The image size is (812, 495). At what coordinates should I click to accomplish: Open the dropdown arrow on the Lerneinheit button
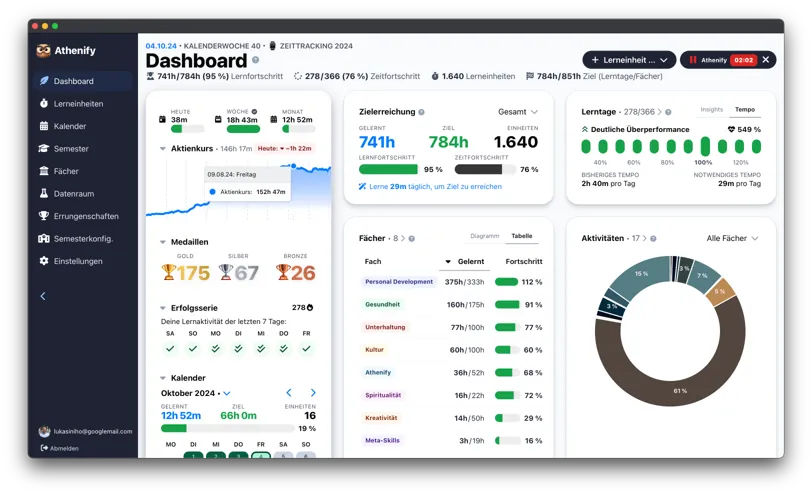click(664, 61)
